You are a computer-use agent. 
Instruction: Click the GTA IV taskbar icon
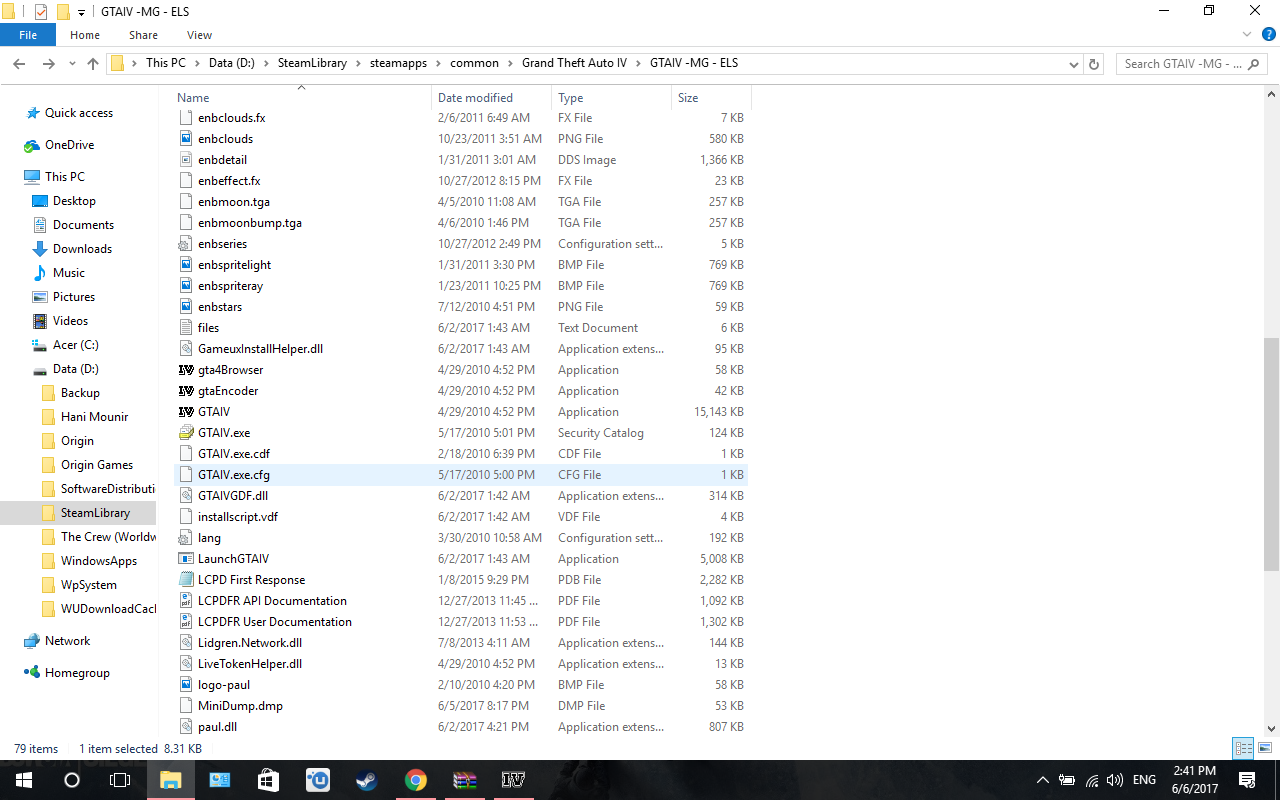(x=514, y=780)
